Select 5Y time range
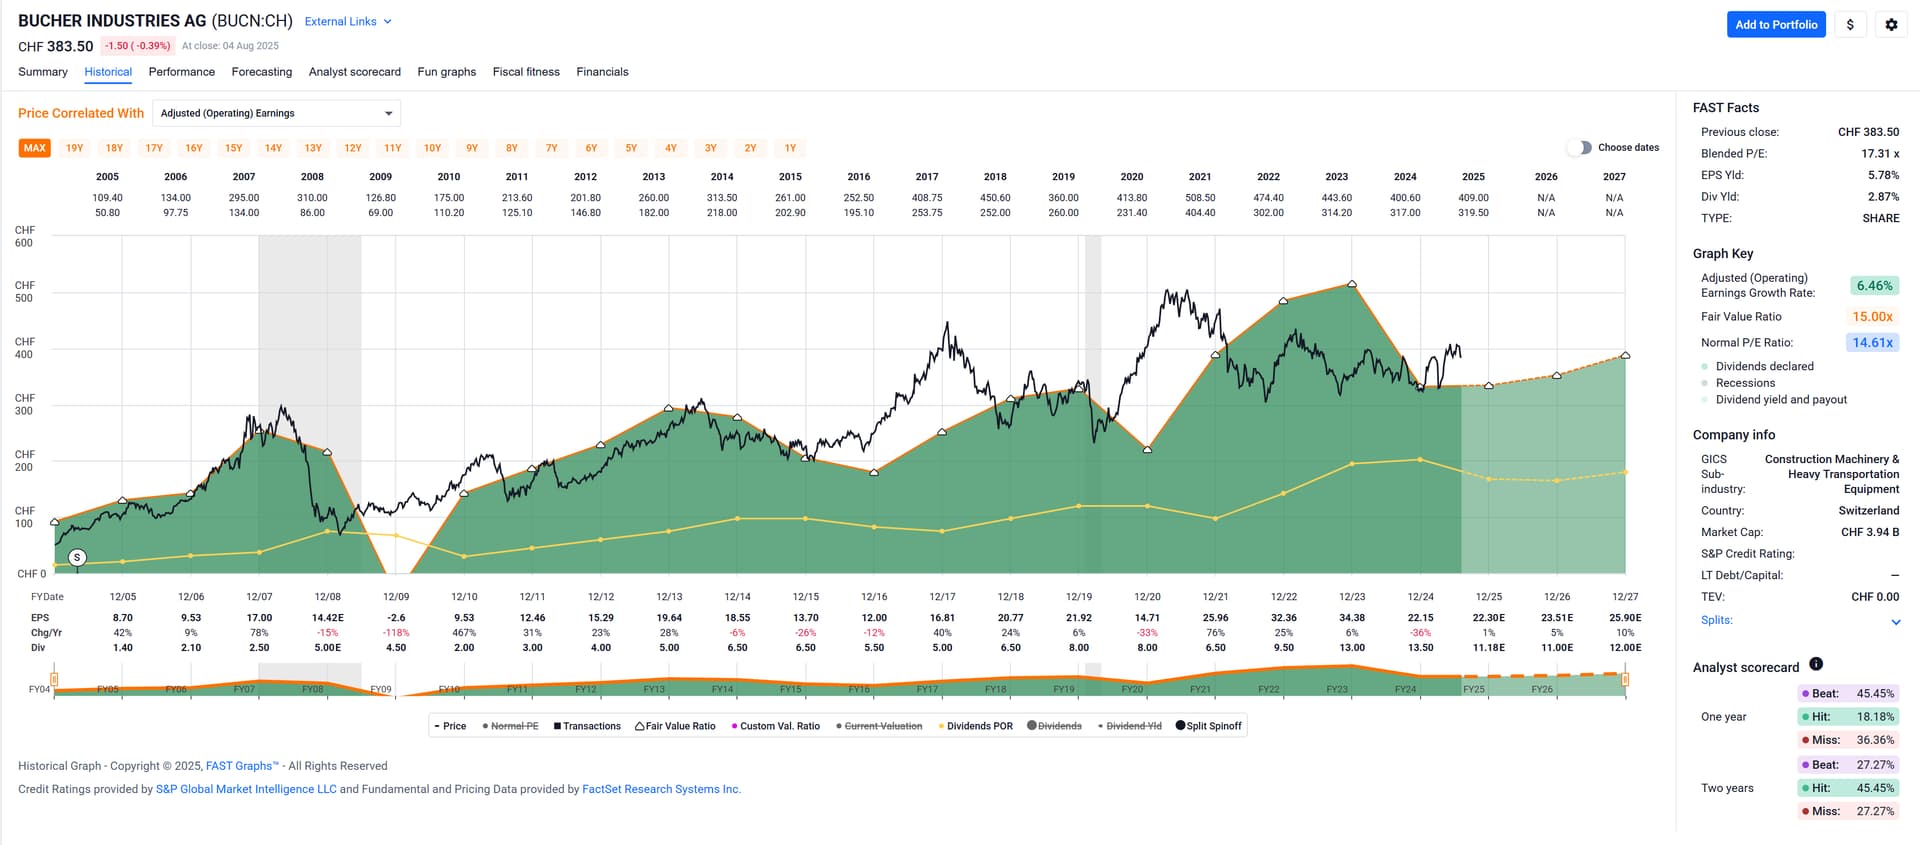This screenshot has height=845, width=1920. point(631,148)
